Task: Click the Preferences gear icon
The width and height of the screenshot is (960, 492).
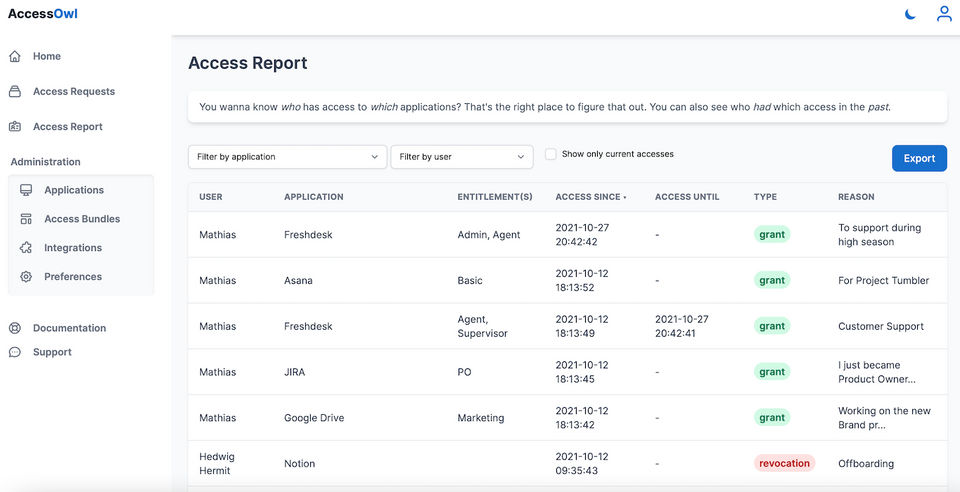Action: point(26,277)
